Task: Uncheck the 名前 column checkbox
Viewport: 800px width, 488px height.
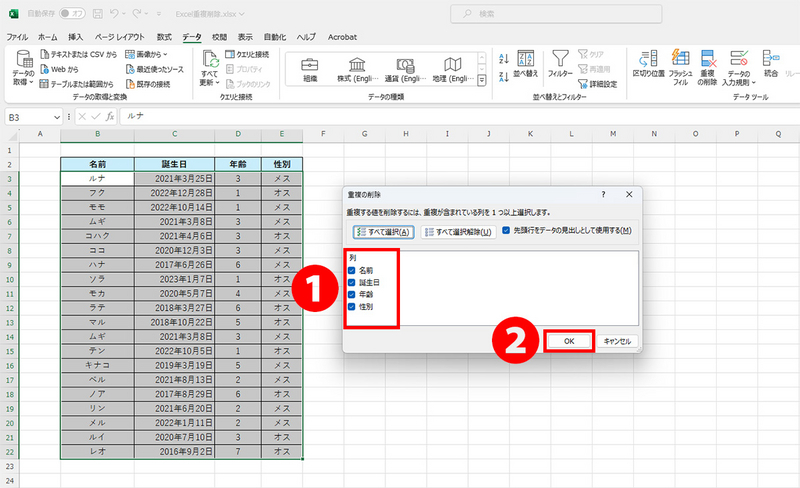Action: click(x=352, y=270)
